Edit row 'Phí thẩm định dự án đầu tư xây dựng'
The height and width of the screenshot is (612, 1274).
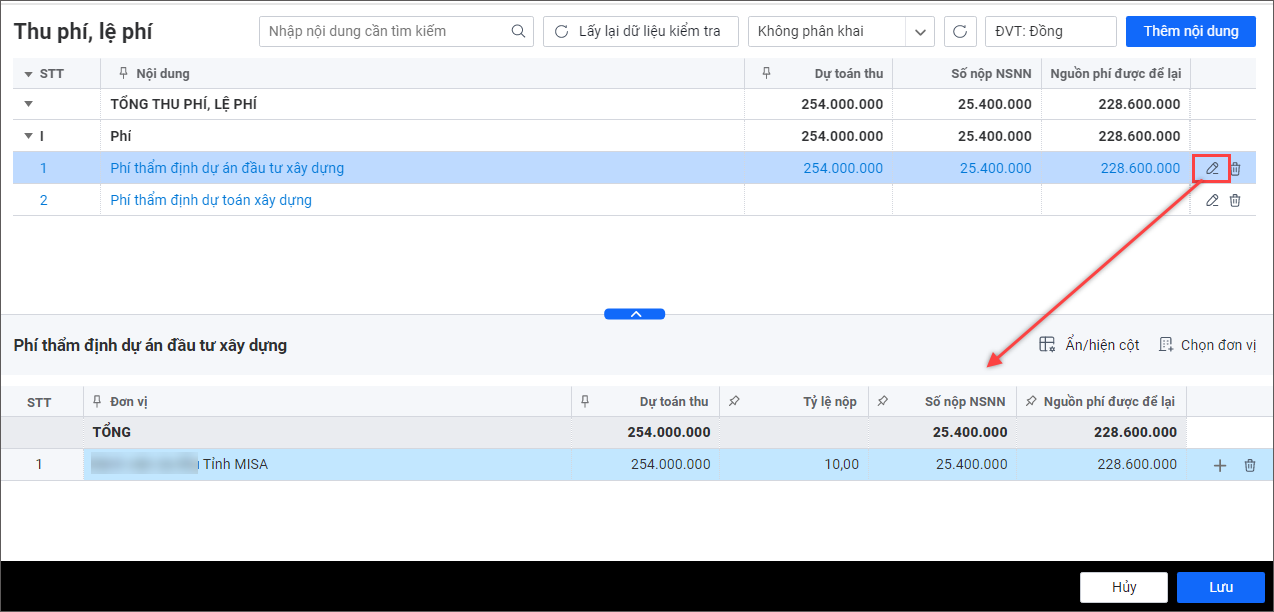(1212, 168)
